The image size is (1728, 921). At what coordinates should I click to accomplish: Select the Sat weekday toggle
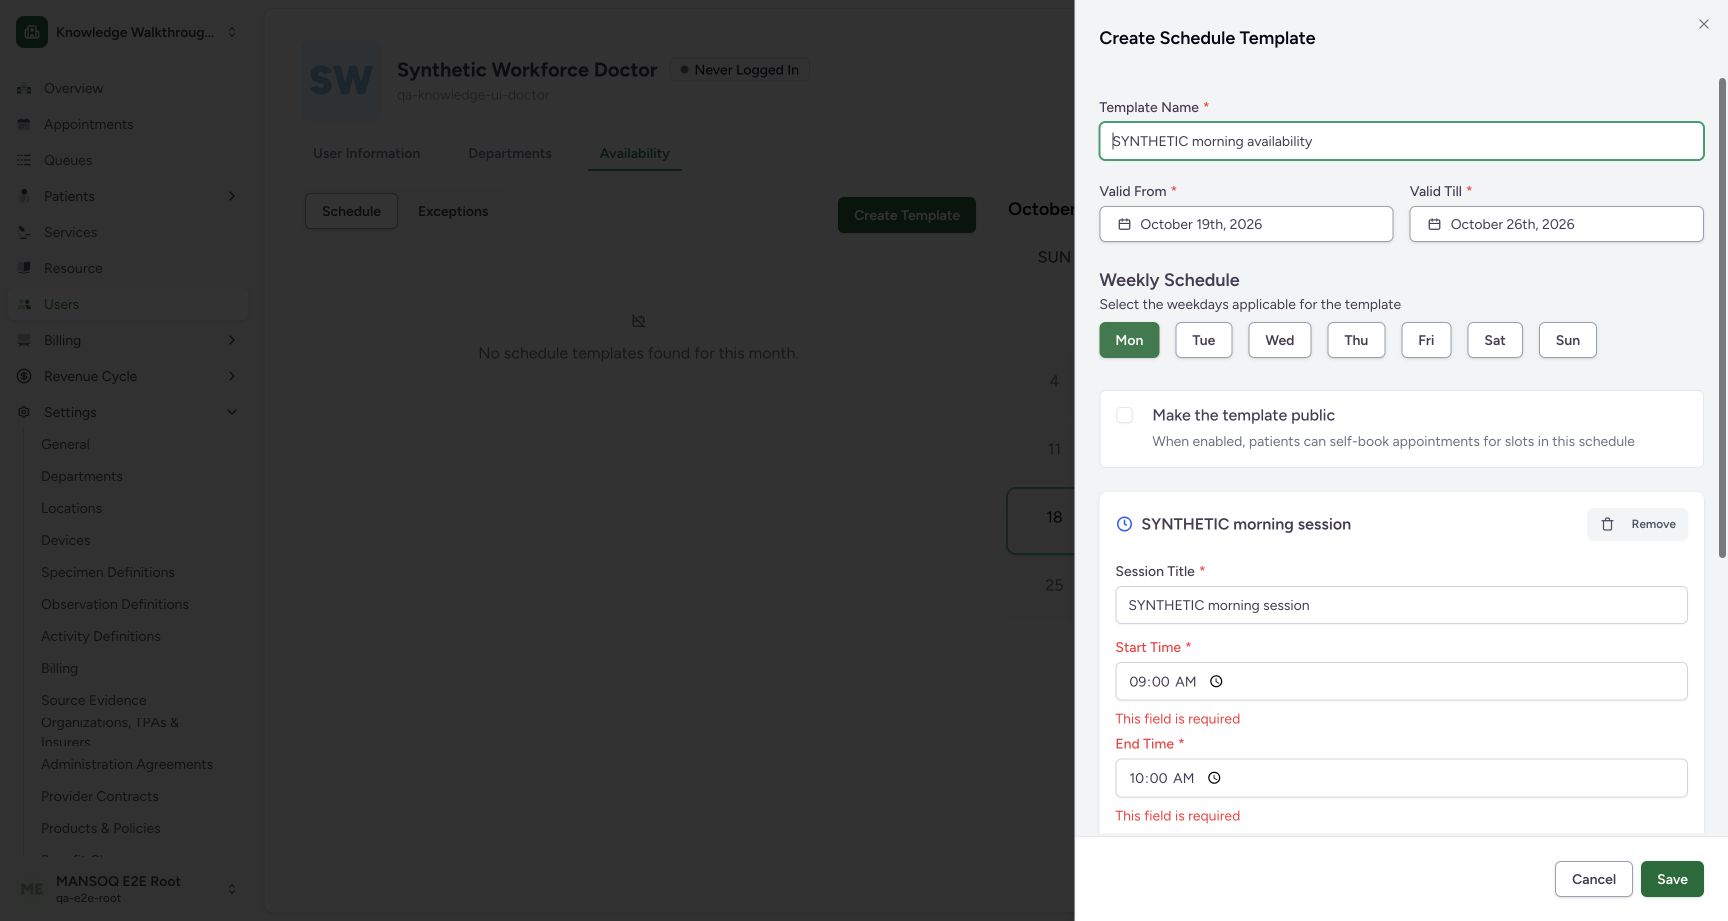[1494, 340]
